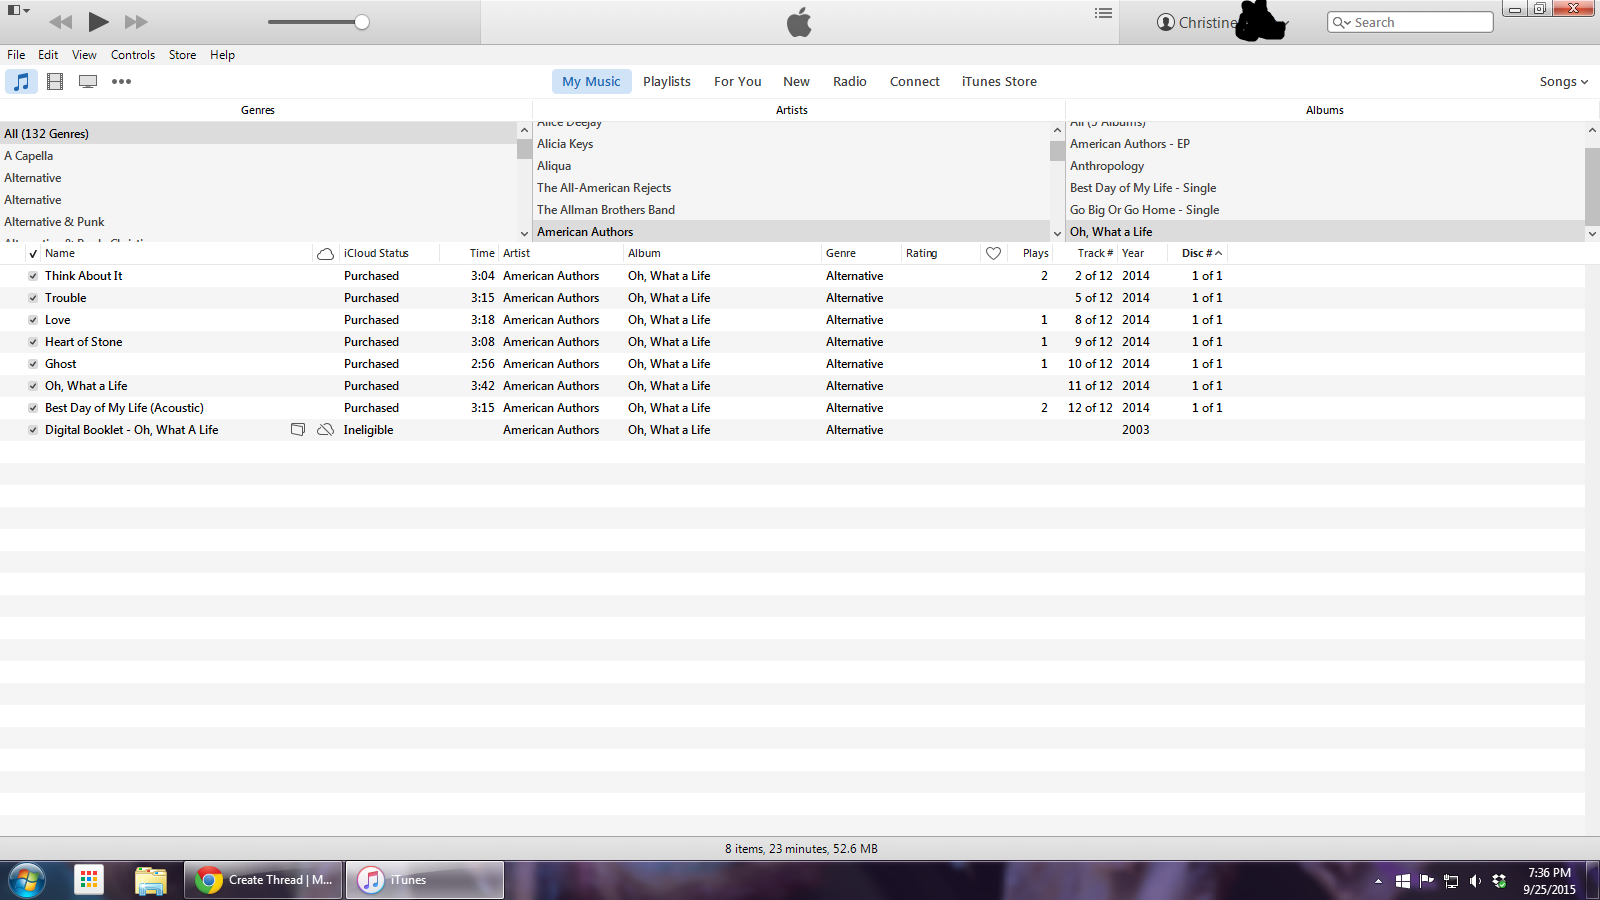Viewport: 1600px width, 900px height.
Task: Open the File menu
Action: [16, 55]
